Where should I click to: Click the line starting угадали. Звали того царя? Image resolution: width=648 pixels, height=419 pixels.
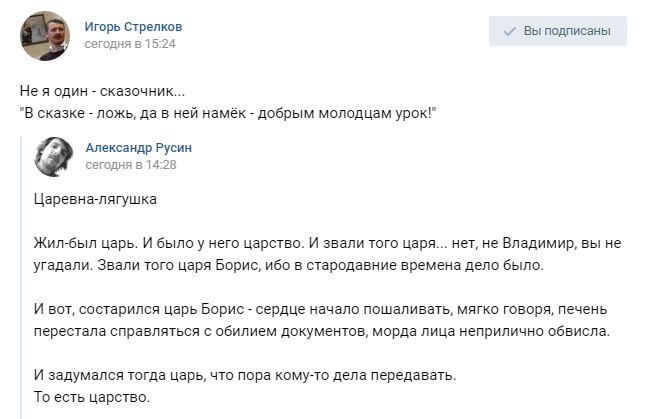click(288, 265)
